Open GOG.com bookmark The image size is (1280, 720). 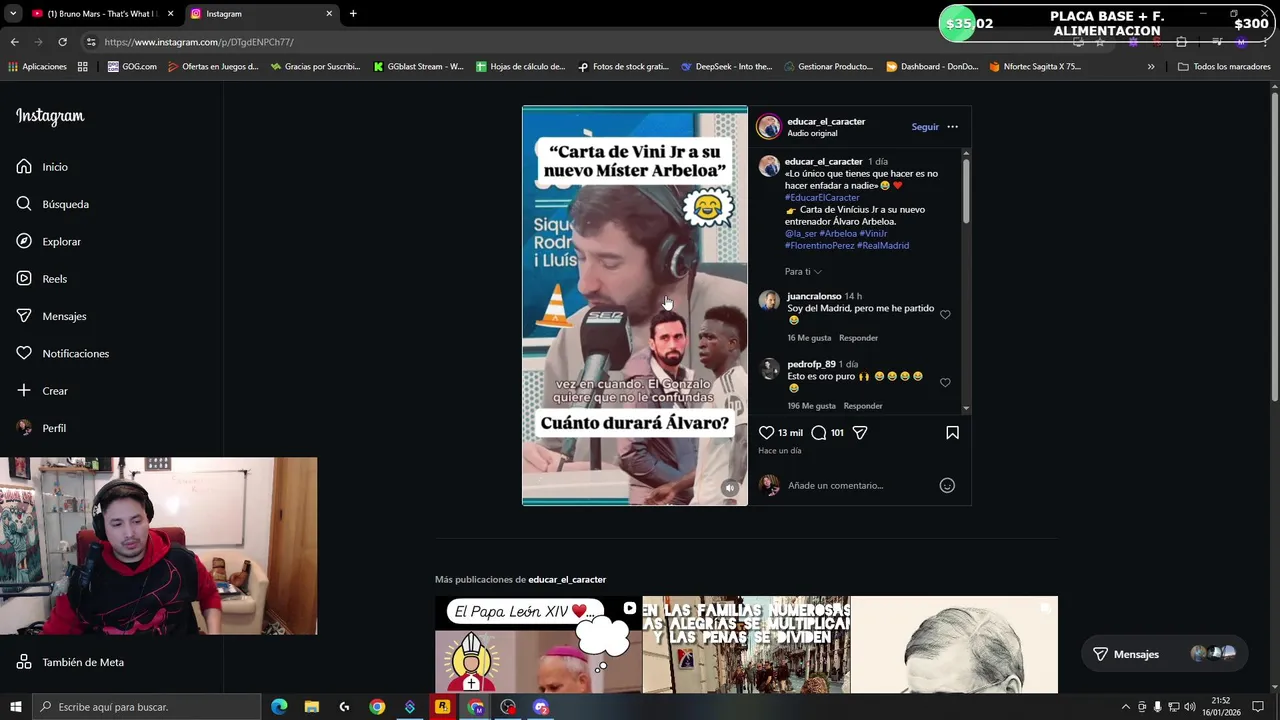pos(132,67)
